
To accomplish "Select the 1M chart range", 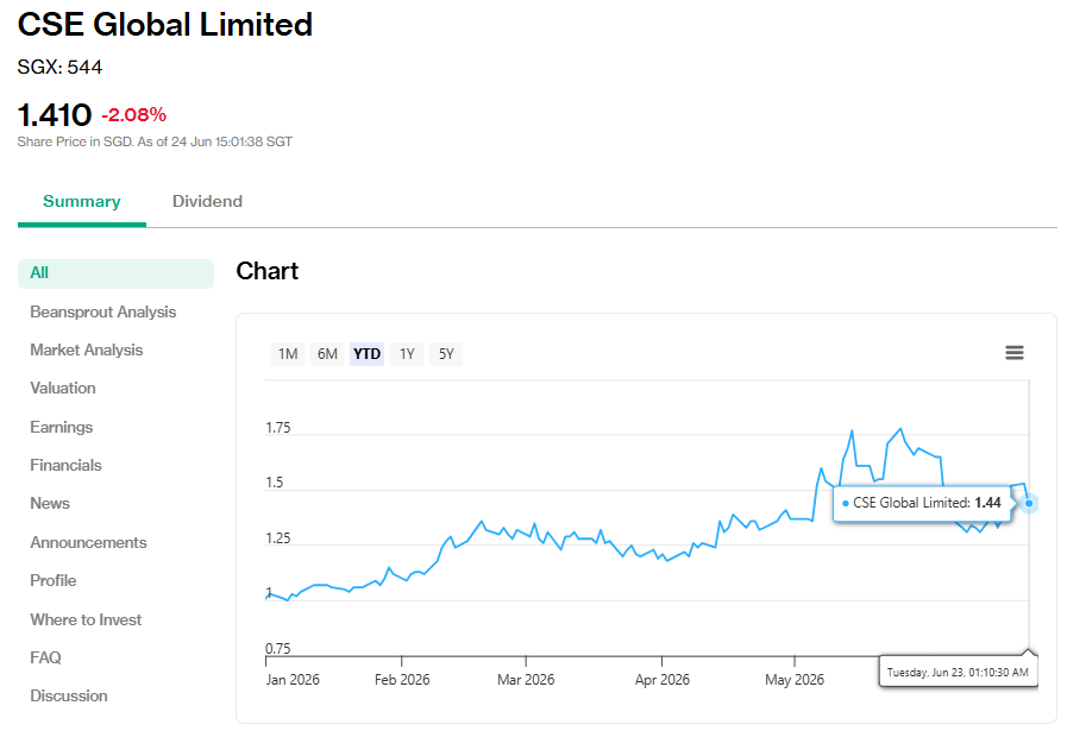I will [x=287, y=354].
